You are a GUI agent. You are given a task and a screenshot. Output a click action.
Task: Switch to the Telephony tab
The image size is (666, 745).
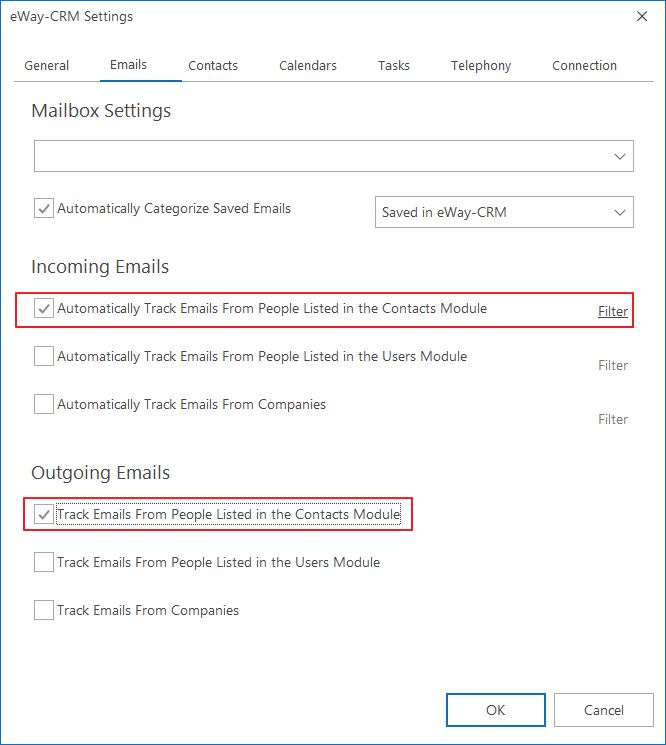(481, 66)
